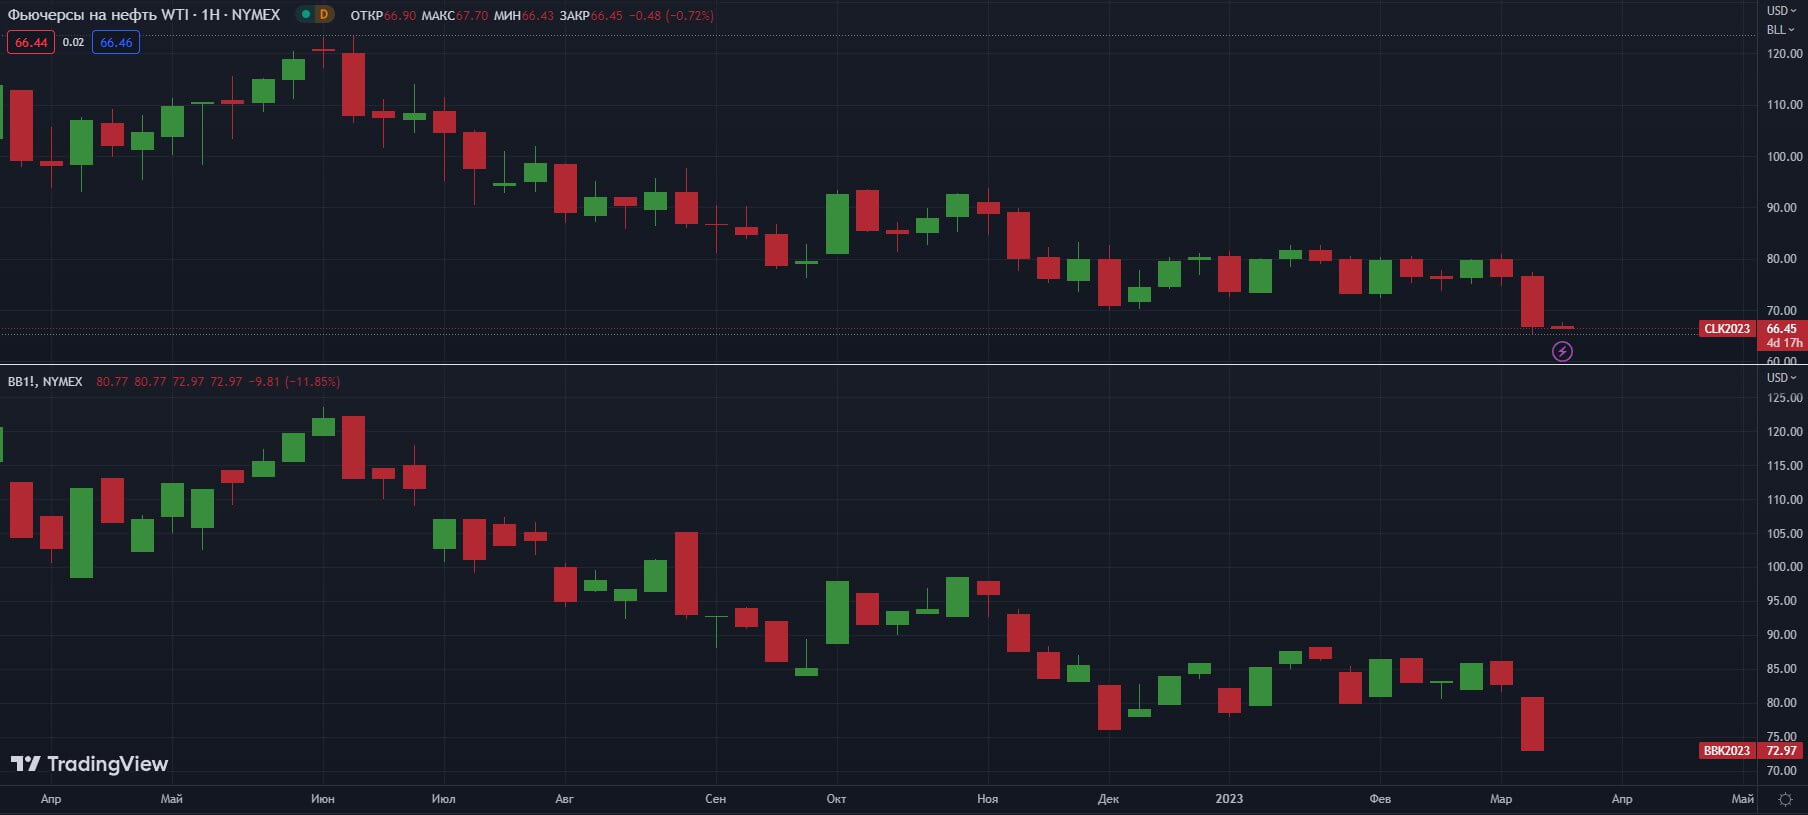Click the 2023 label on time axis

(x=1229, y=799)
